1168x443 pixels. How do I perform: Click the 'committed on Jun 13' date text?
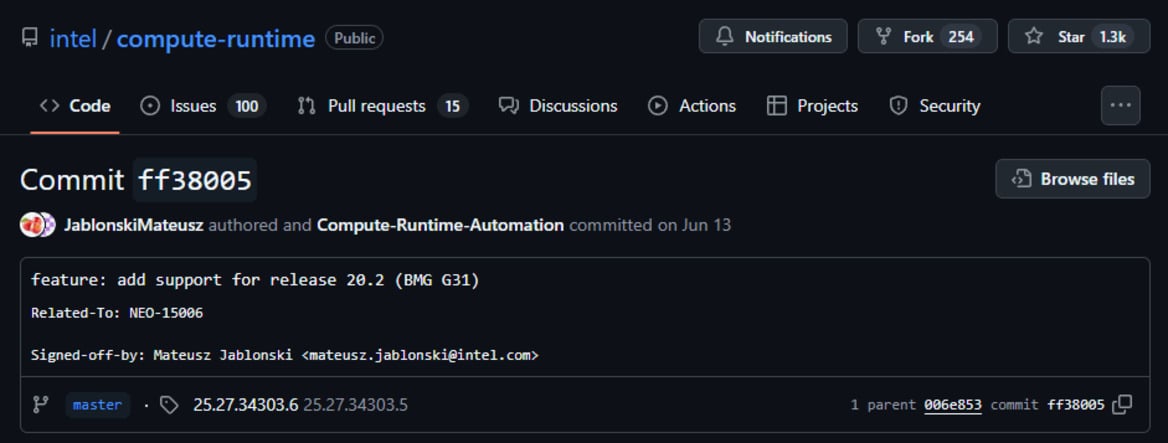tap(650, 225)
